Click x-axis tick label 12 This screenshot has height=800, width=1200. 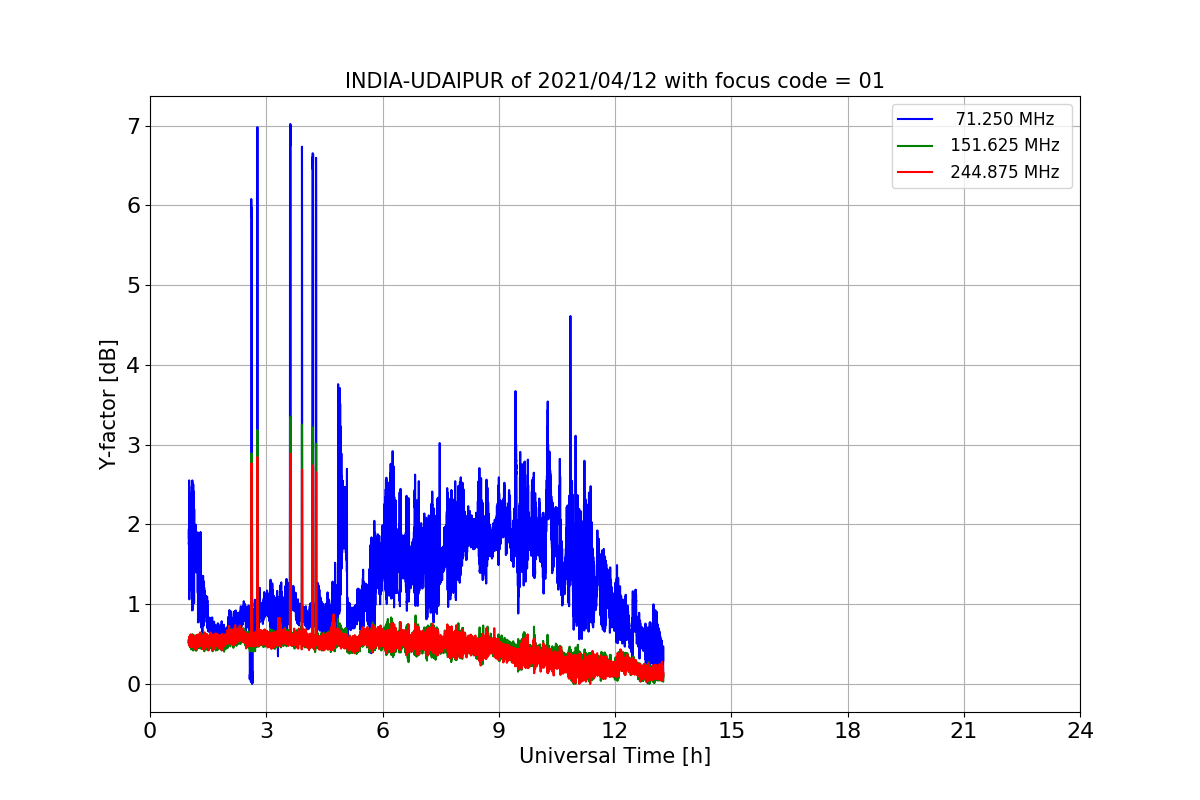pos(615,731)
